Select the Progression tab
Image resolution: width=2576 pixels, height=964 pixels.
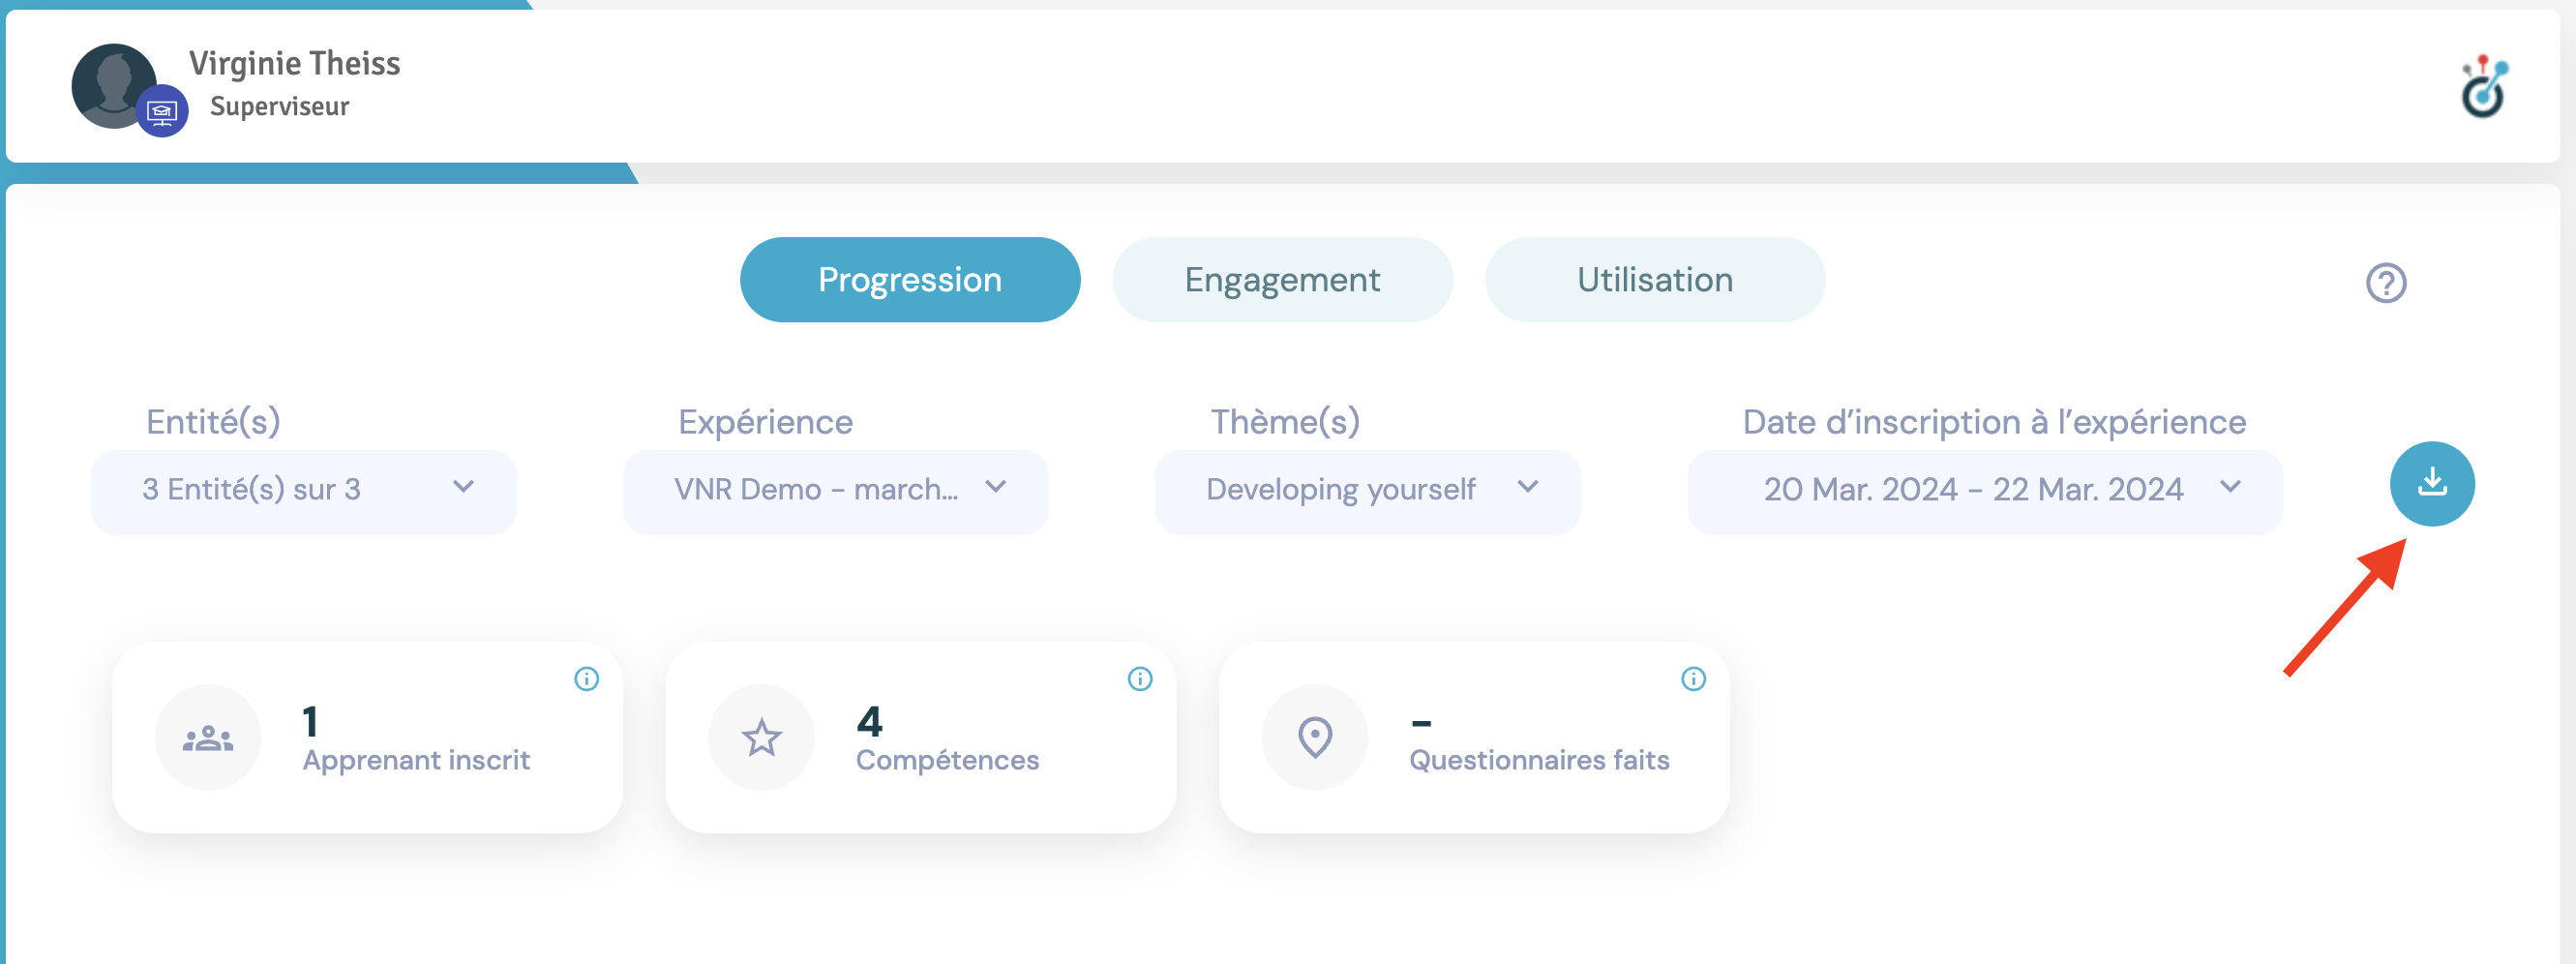(909, 280)
